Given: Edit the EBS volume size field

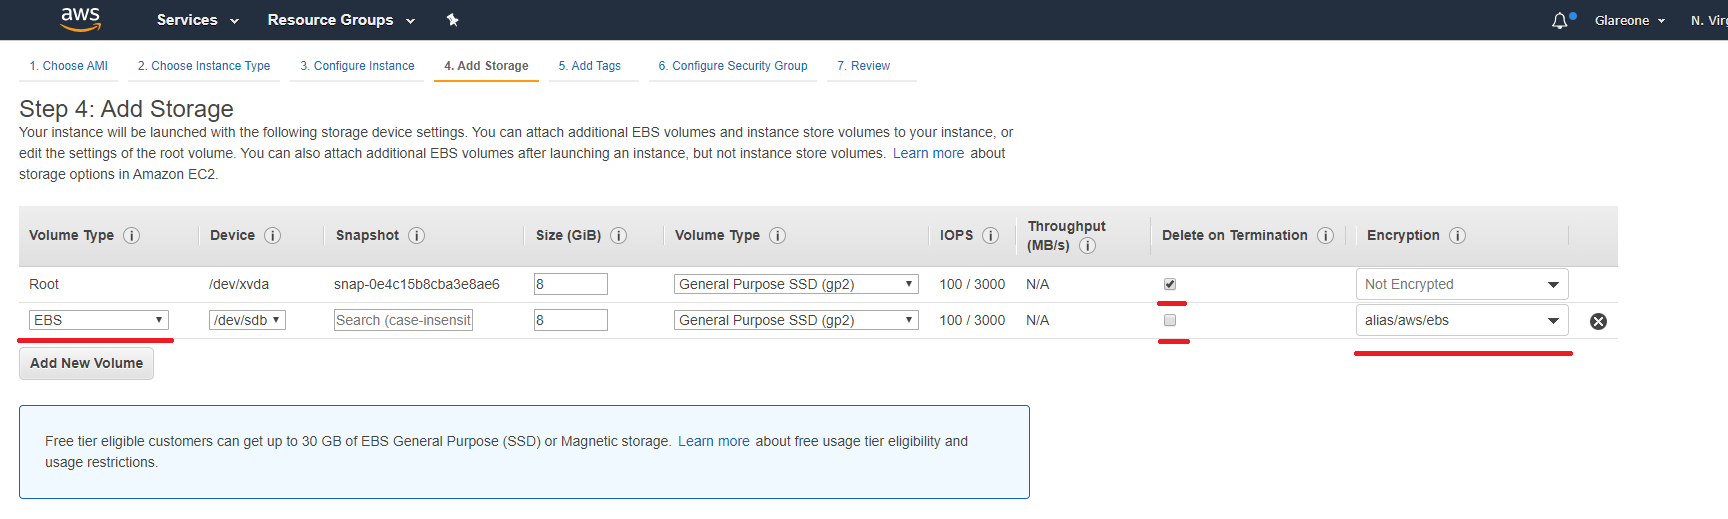Looking at the screenshot, I should (x=570, y=320).
